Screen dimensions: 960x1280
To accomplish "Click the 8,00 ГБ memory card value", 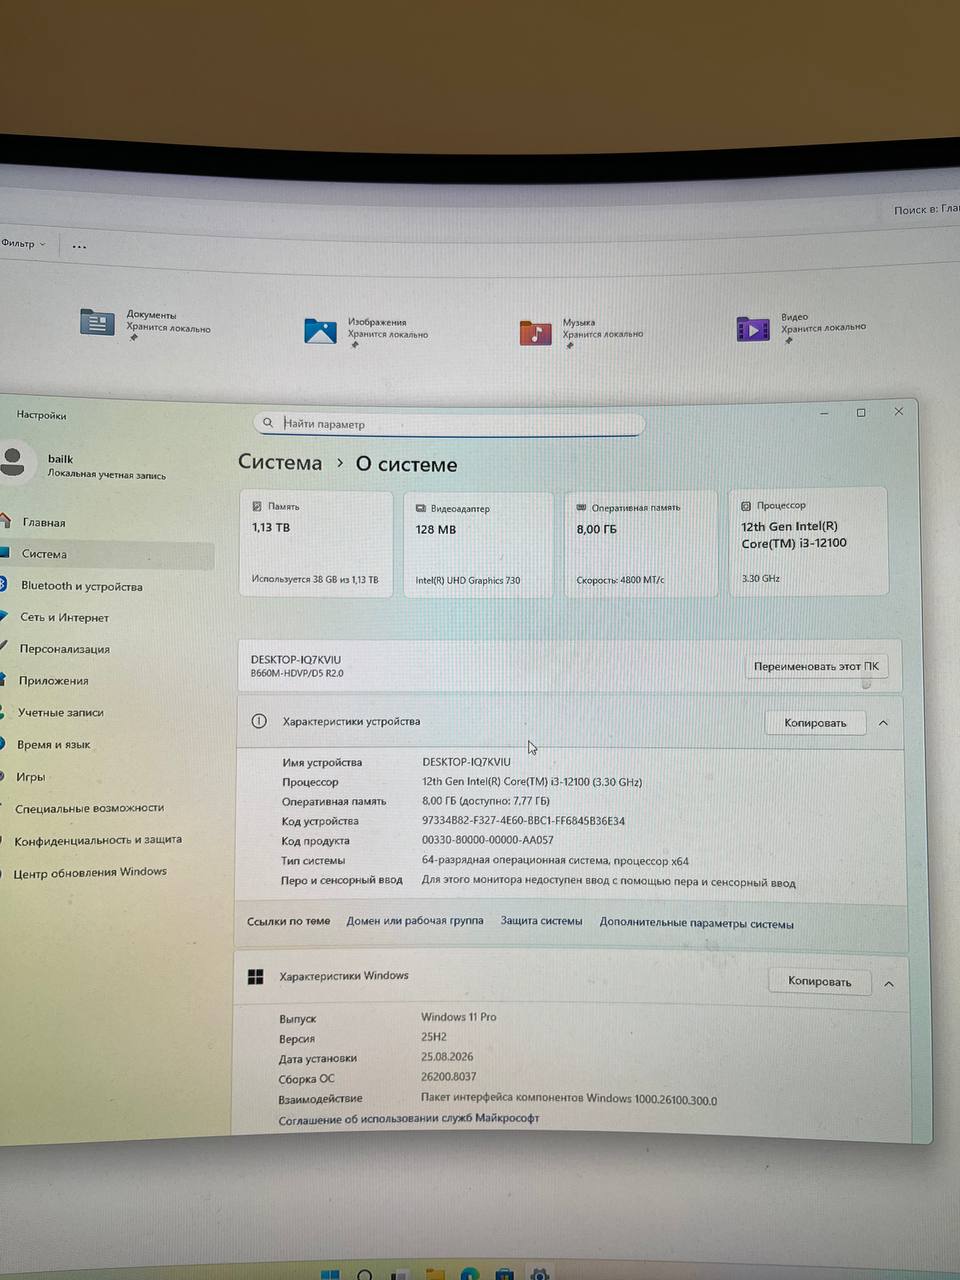I will [x=596, y=529].
